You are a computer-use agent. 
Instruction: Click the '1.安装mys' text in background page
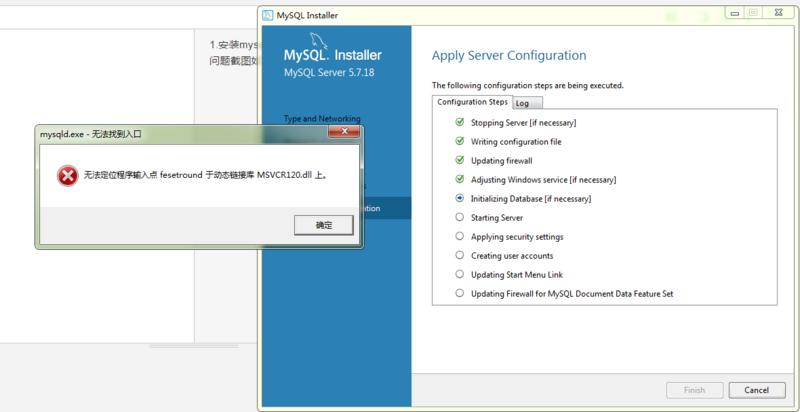pos(235,44)
